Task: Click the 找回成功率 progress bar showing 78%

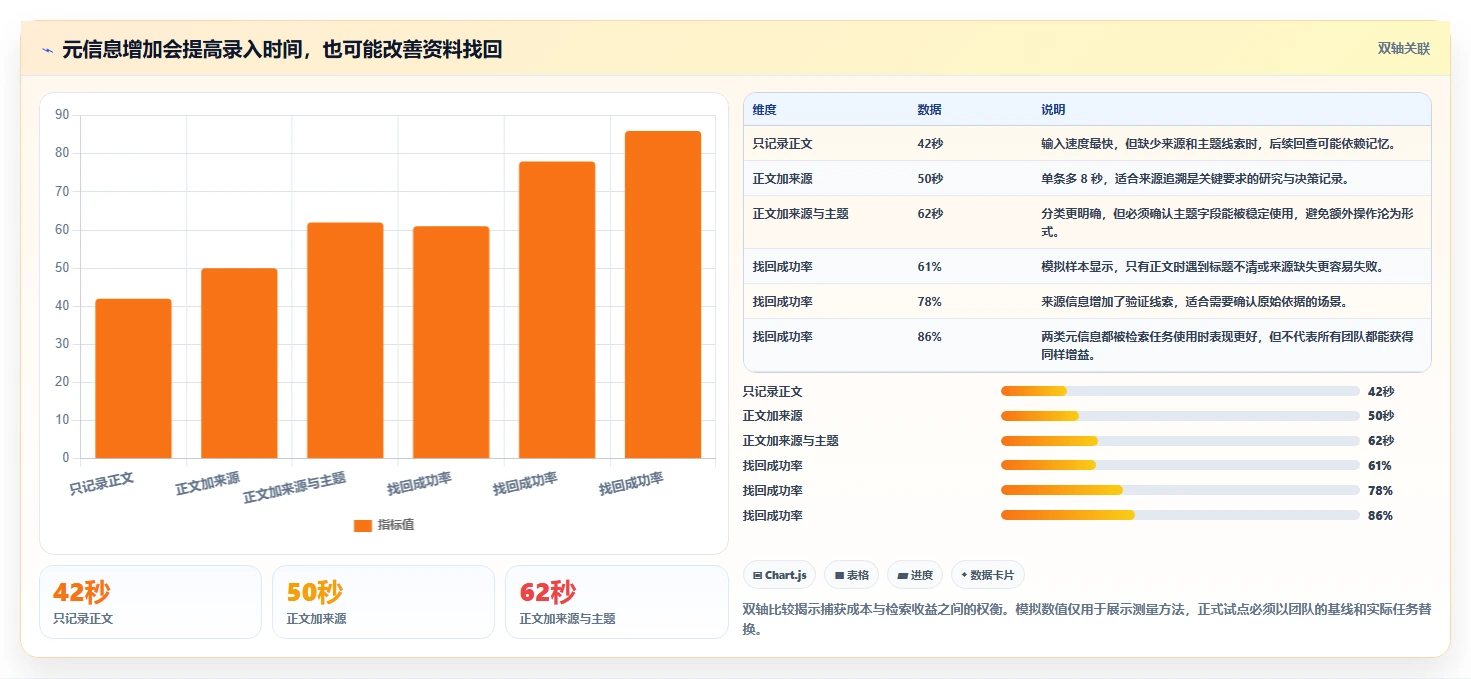Action: (x=1180, y=490)
